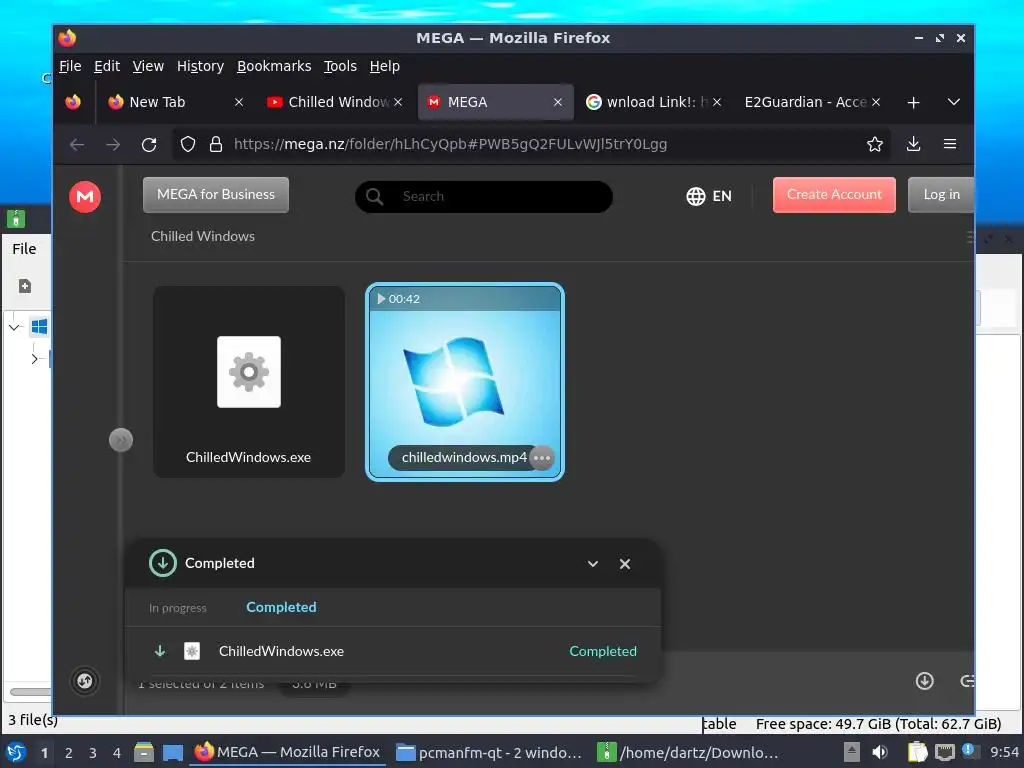Screen dimensions: 1024x768
Task: Close the New Tab tab
Action: [239, 103]
